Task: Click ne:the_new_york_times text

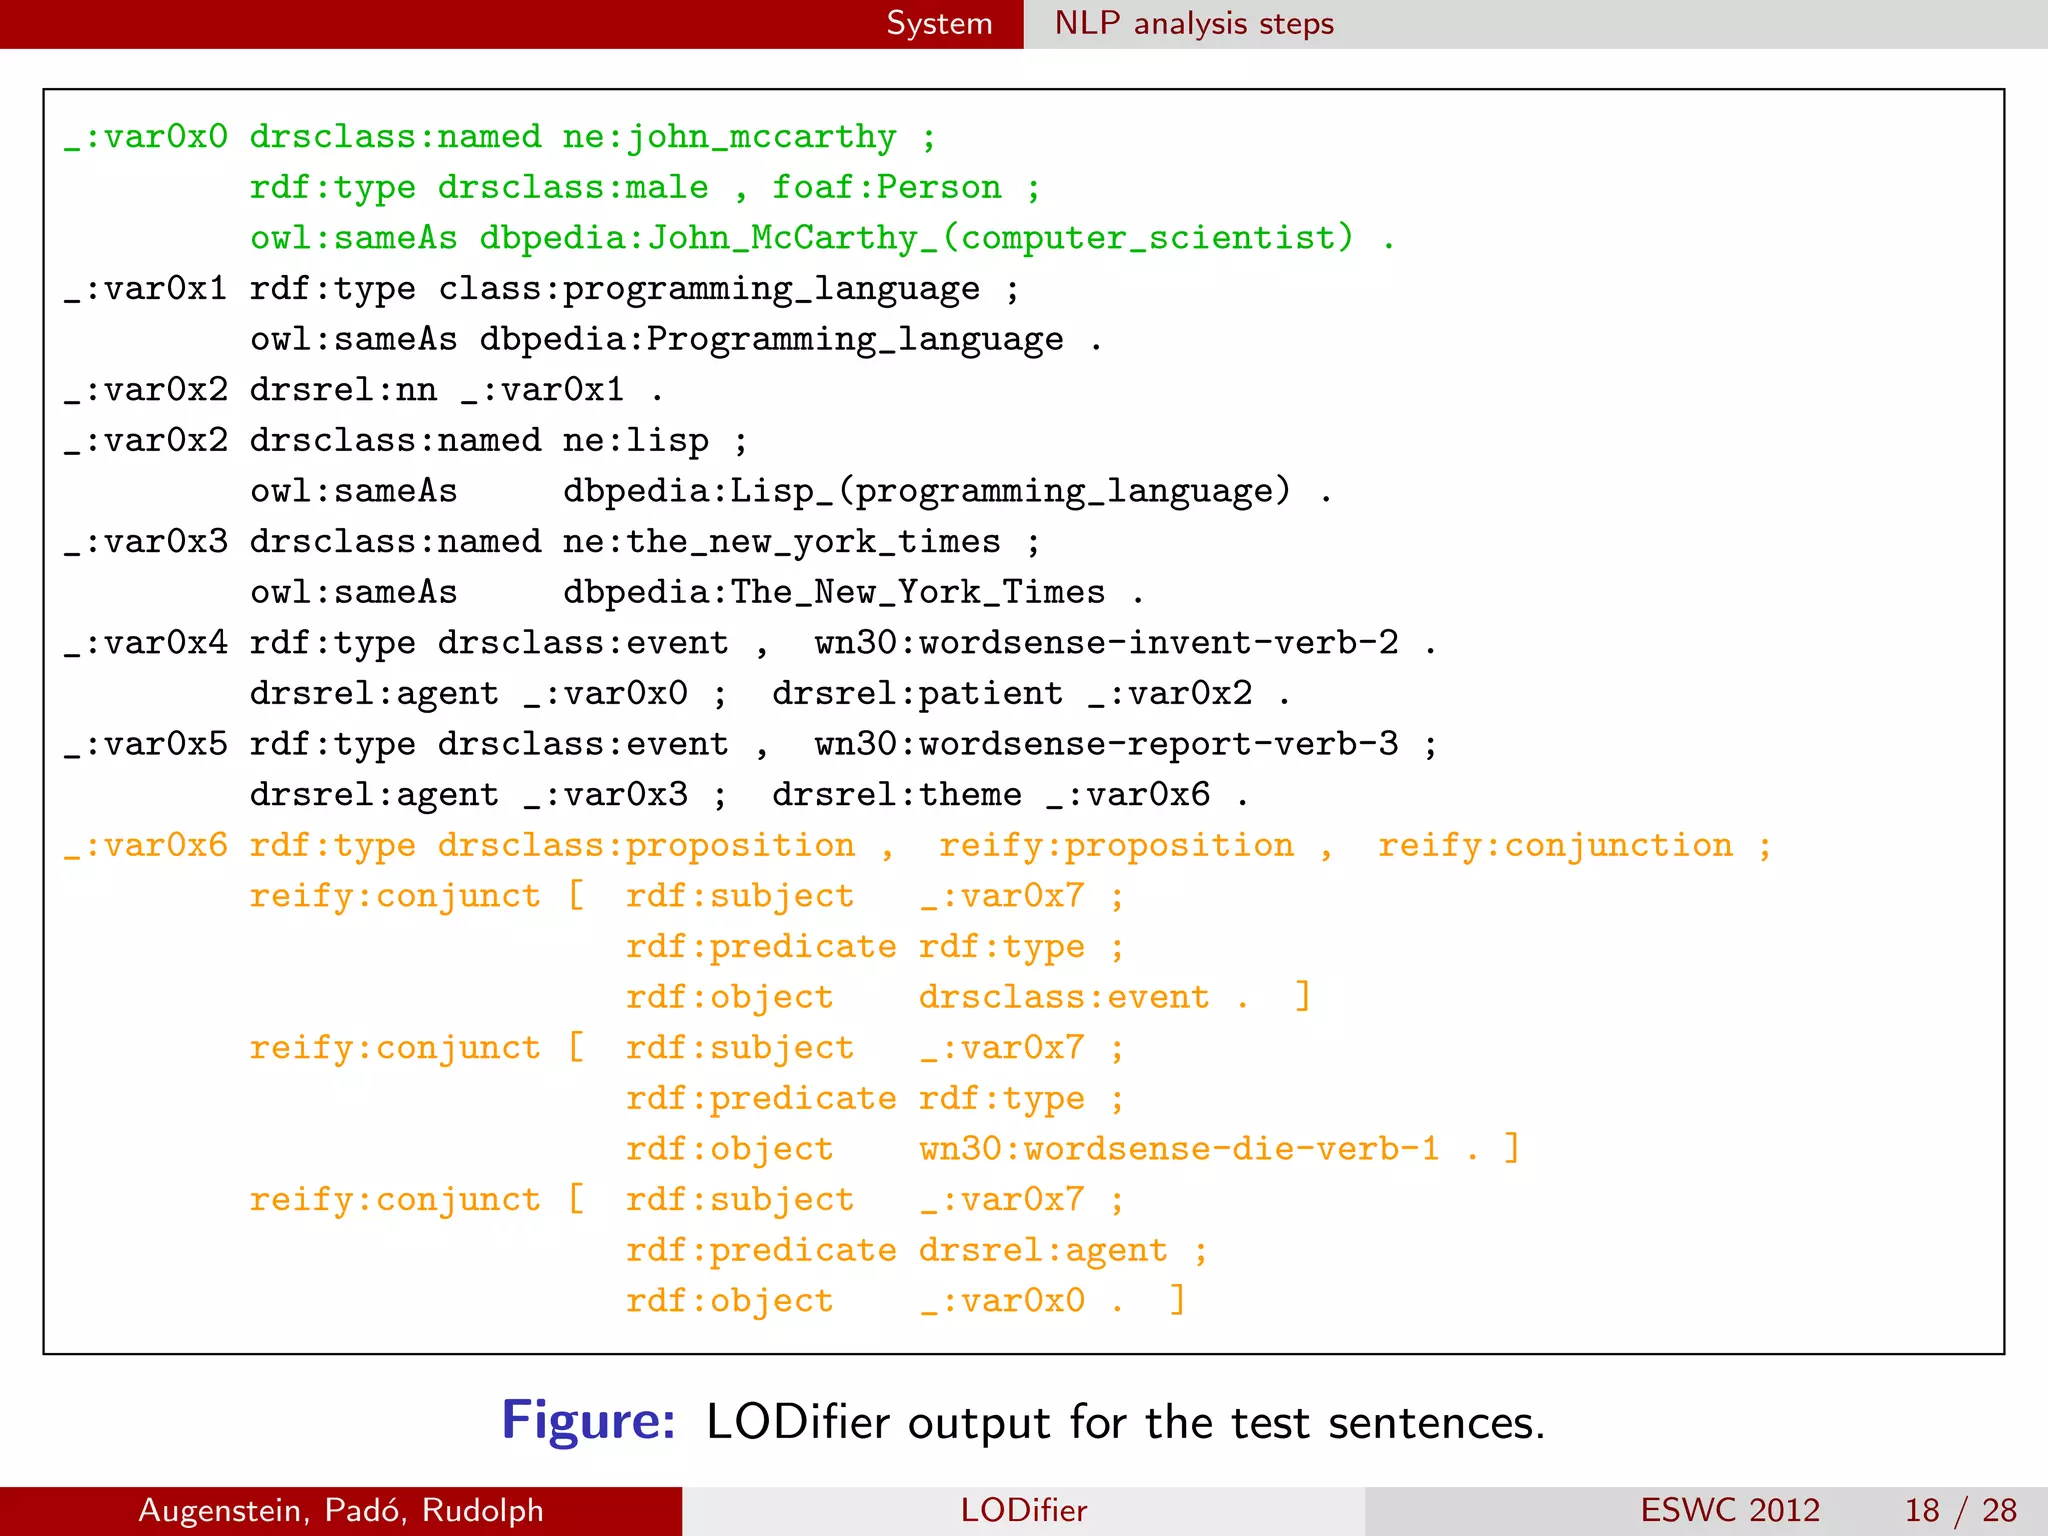Action: 781,542
